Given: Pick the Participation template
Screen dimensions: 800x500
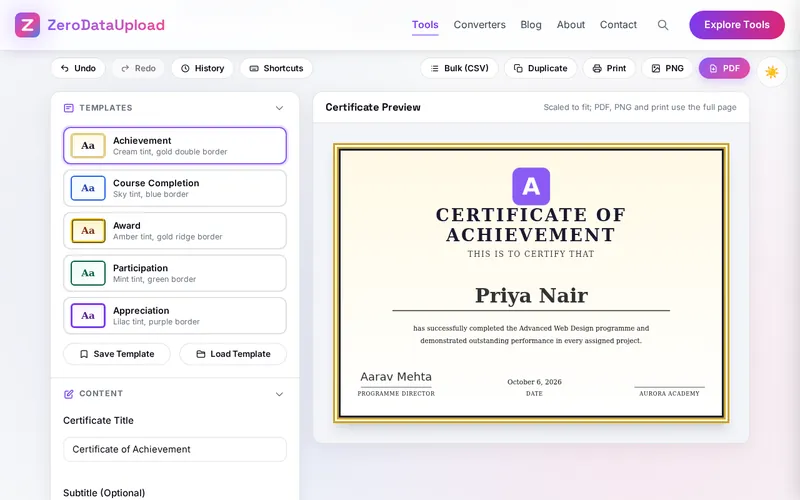Looking at the screenshot, I should click(175, 273).
